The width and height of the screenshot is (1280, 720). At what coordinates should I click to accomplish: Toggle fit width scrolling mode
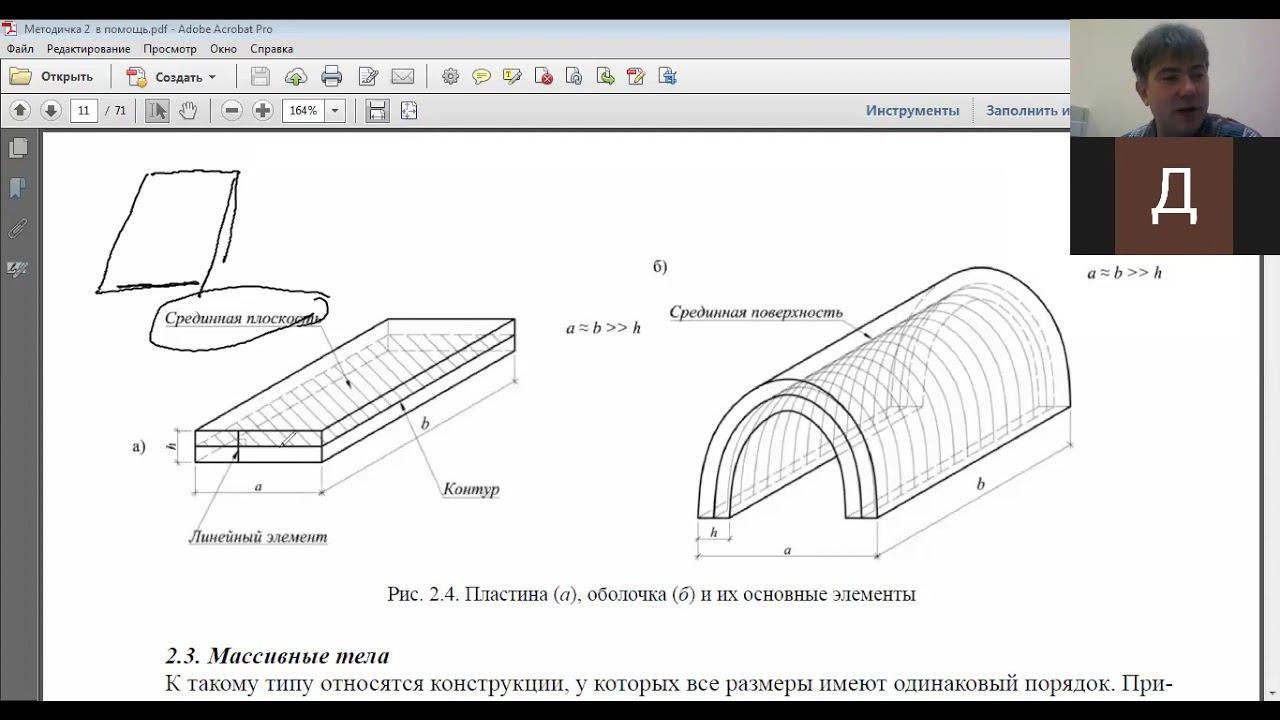pos(377,110)
